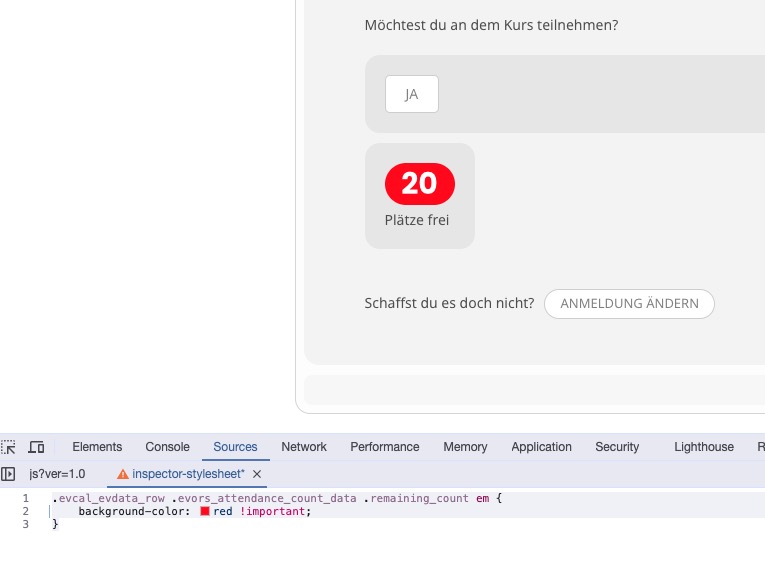This screenshot has width=765, height=588.
Task: Open the red color swatch picker
Action: tap(205, 511)
